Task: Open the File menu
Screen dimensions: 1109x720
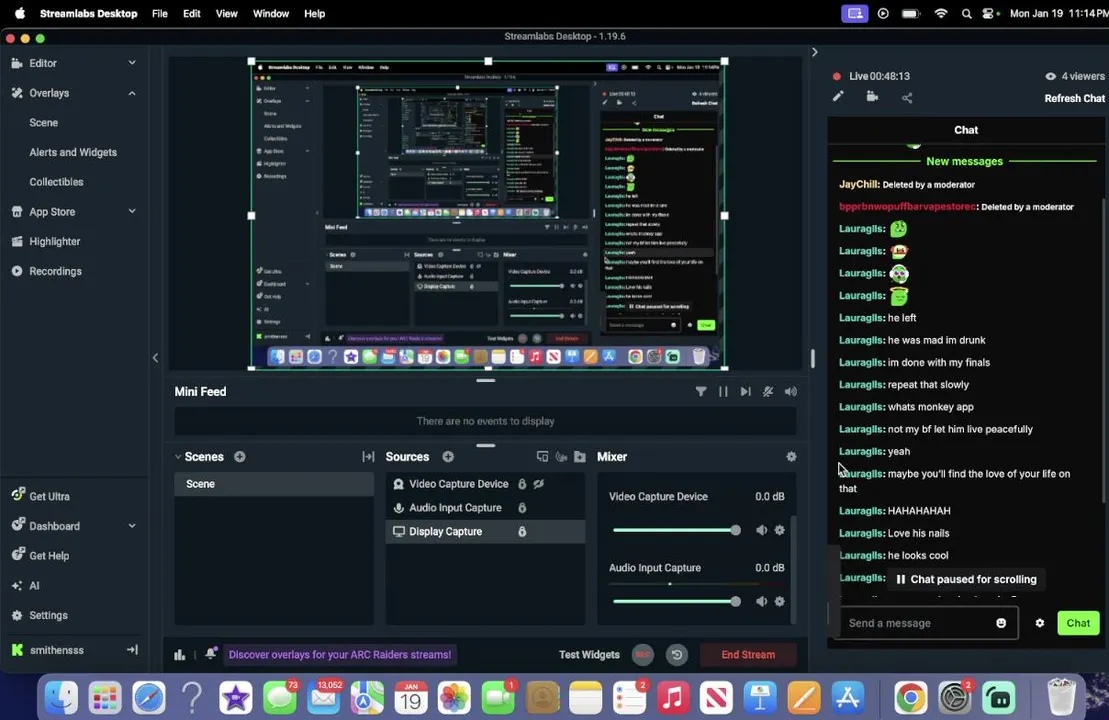Action: click(160, 13)
